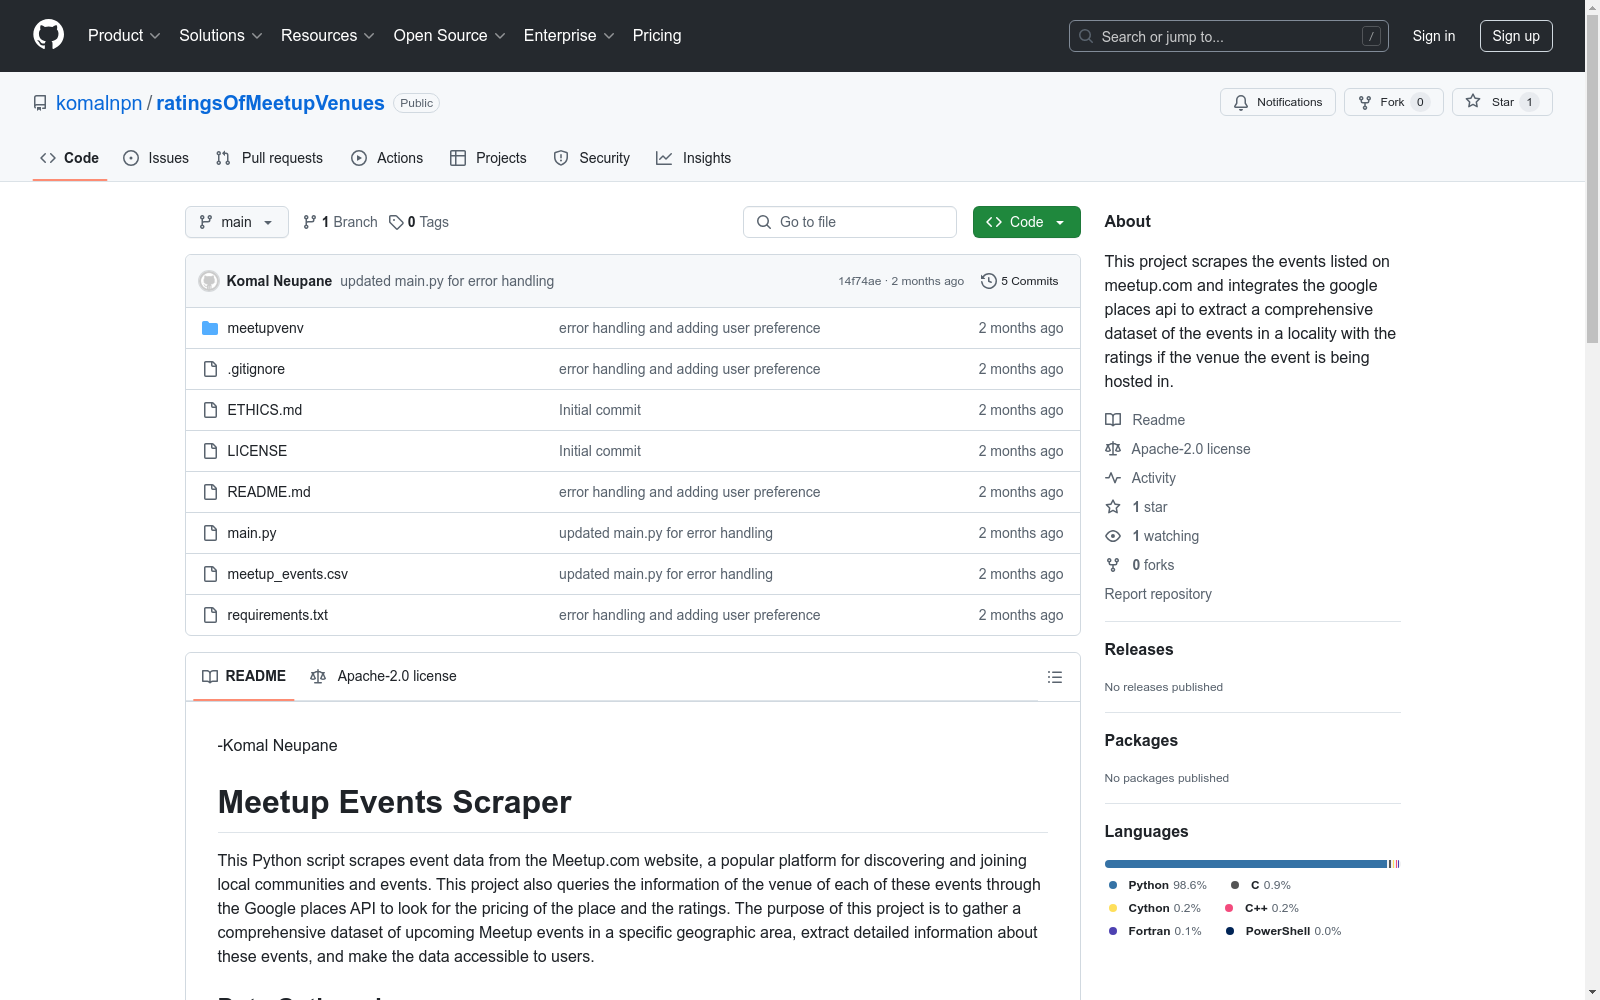Screen dimensions: 1600x1000
Task: Click the requirements.txt file icon
Action: point(210,615)
